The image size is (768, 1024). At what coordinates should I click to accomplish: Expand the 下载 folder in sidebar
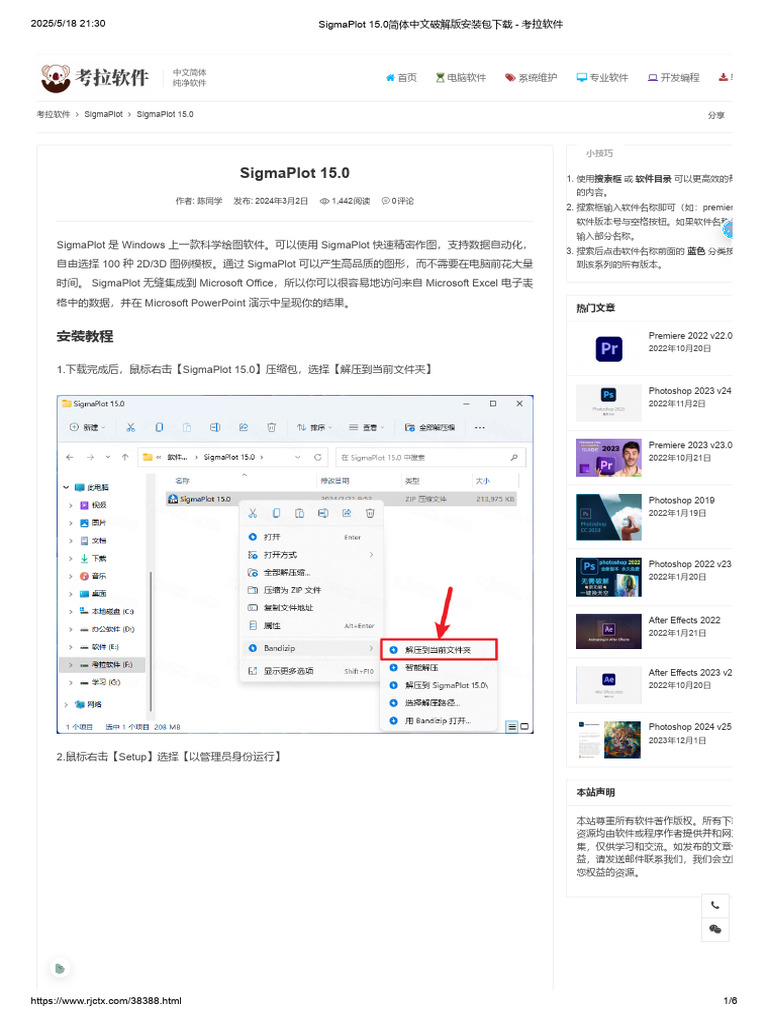71,559
